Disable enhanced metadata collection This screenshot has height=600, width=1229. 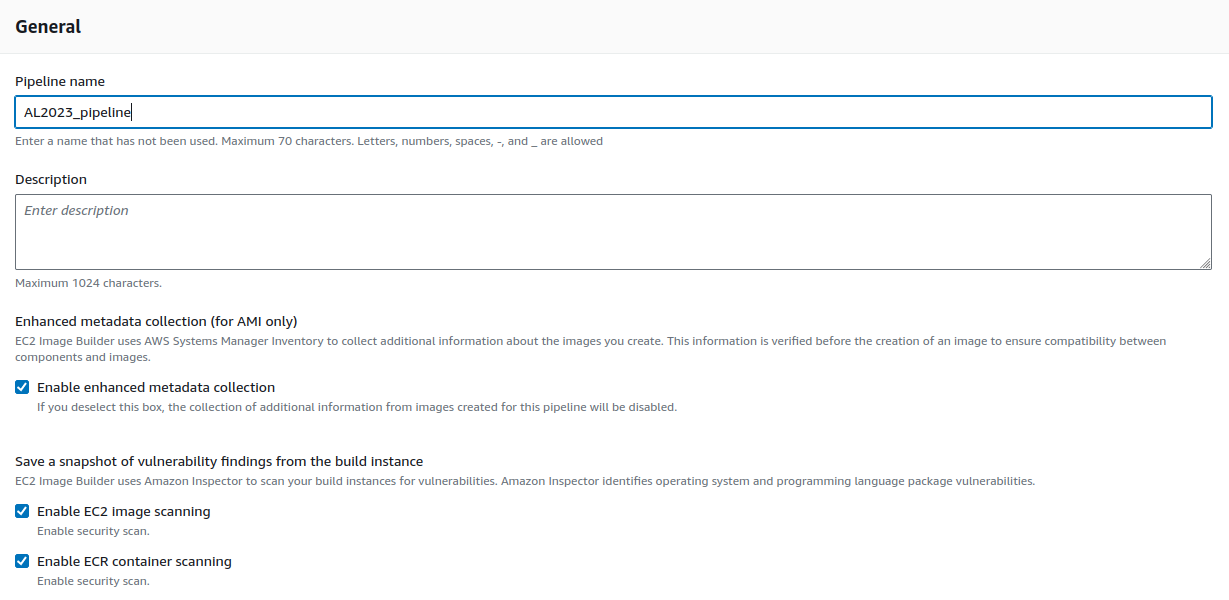coord(22,387)
